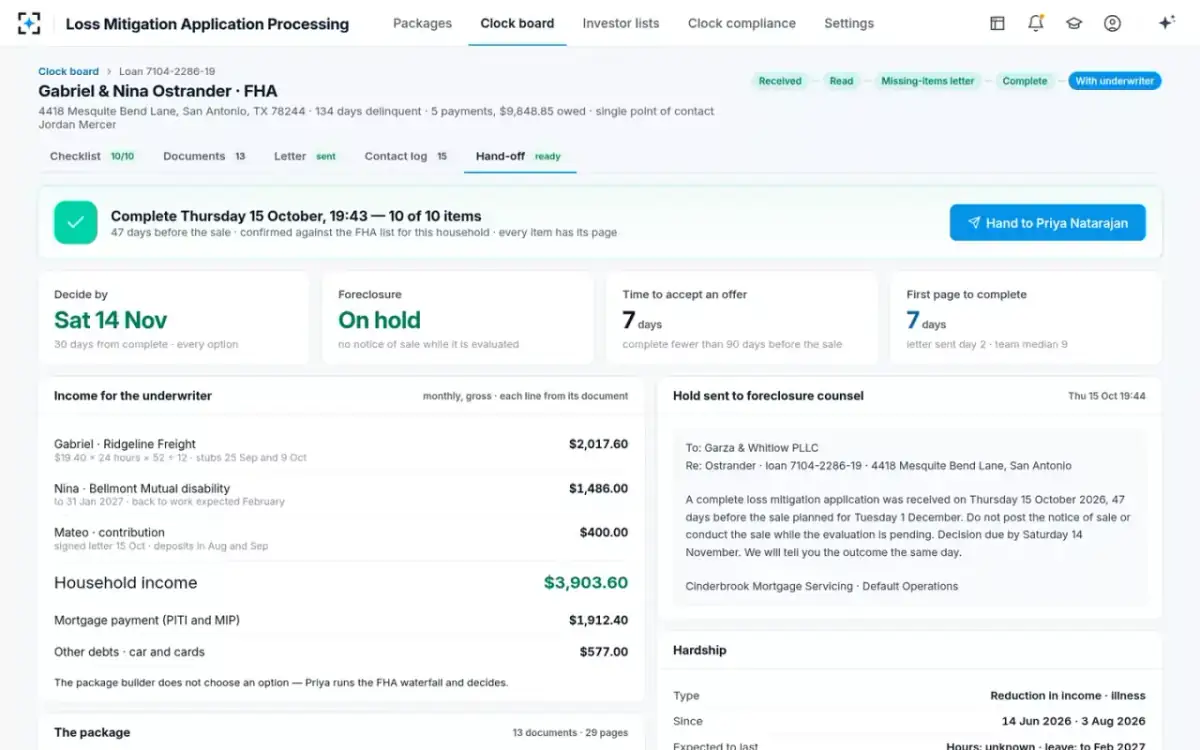1200x750 pixels.
Task: Click the Other debts · car and cards row
Action: coord(341,652)
